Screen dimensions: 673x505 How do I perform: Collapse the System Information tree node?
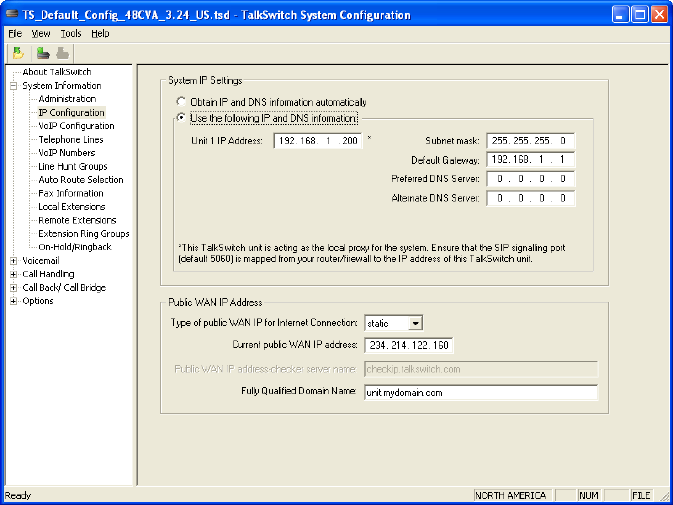tap(14, 86)
